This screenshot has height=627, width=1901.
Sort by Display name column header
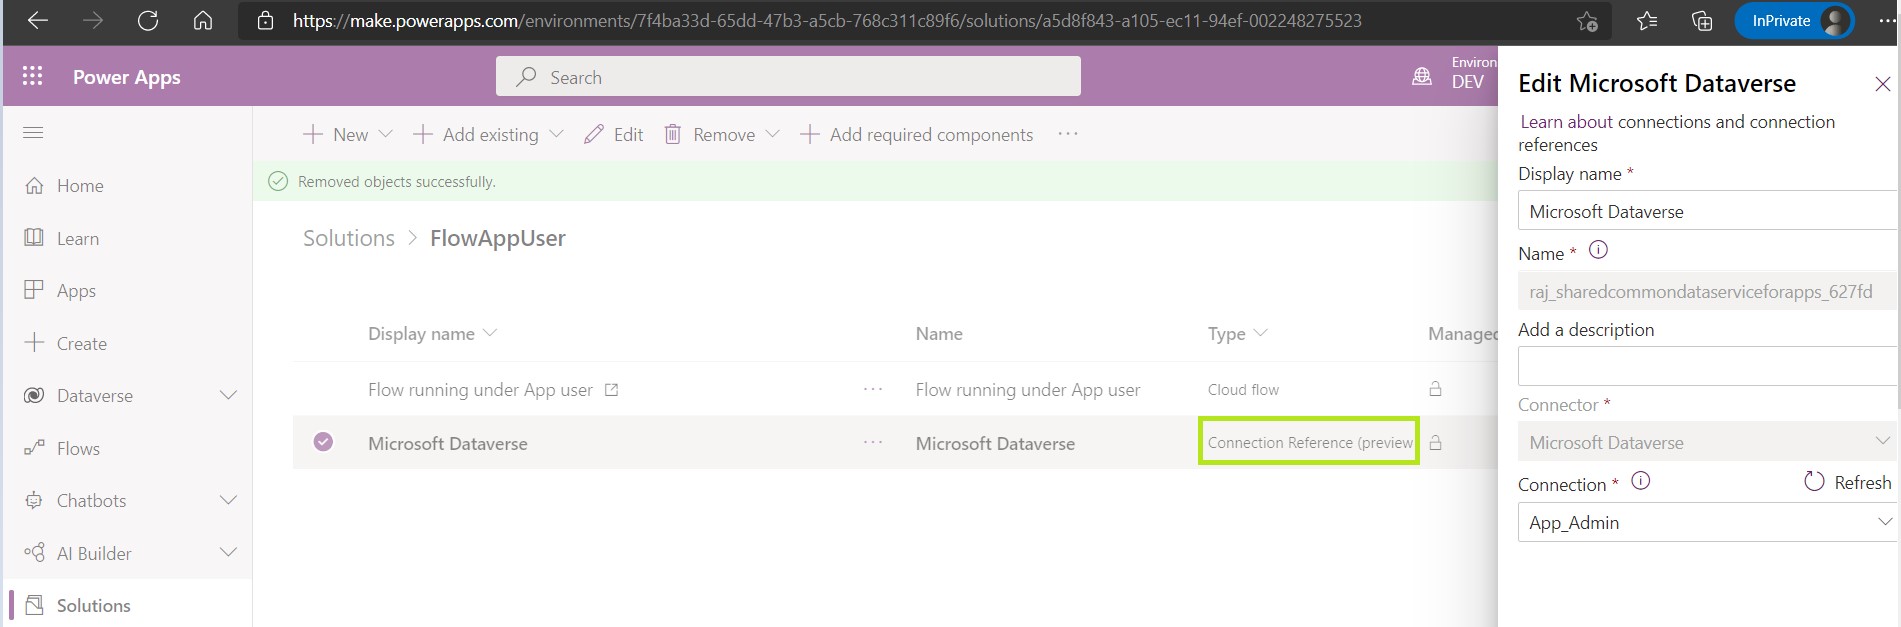(x=432, y=334)
